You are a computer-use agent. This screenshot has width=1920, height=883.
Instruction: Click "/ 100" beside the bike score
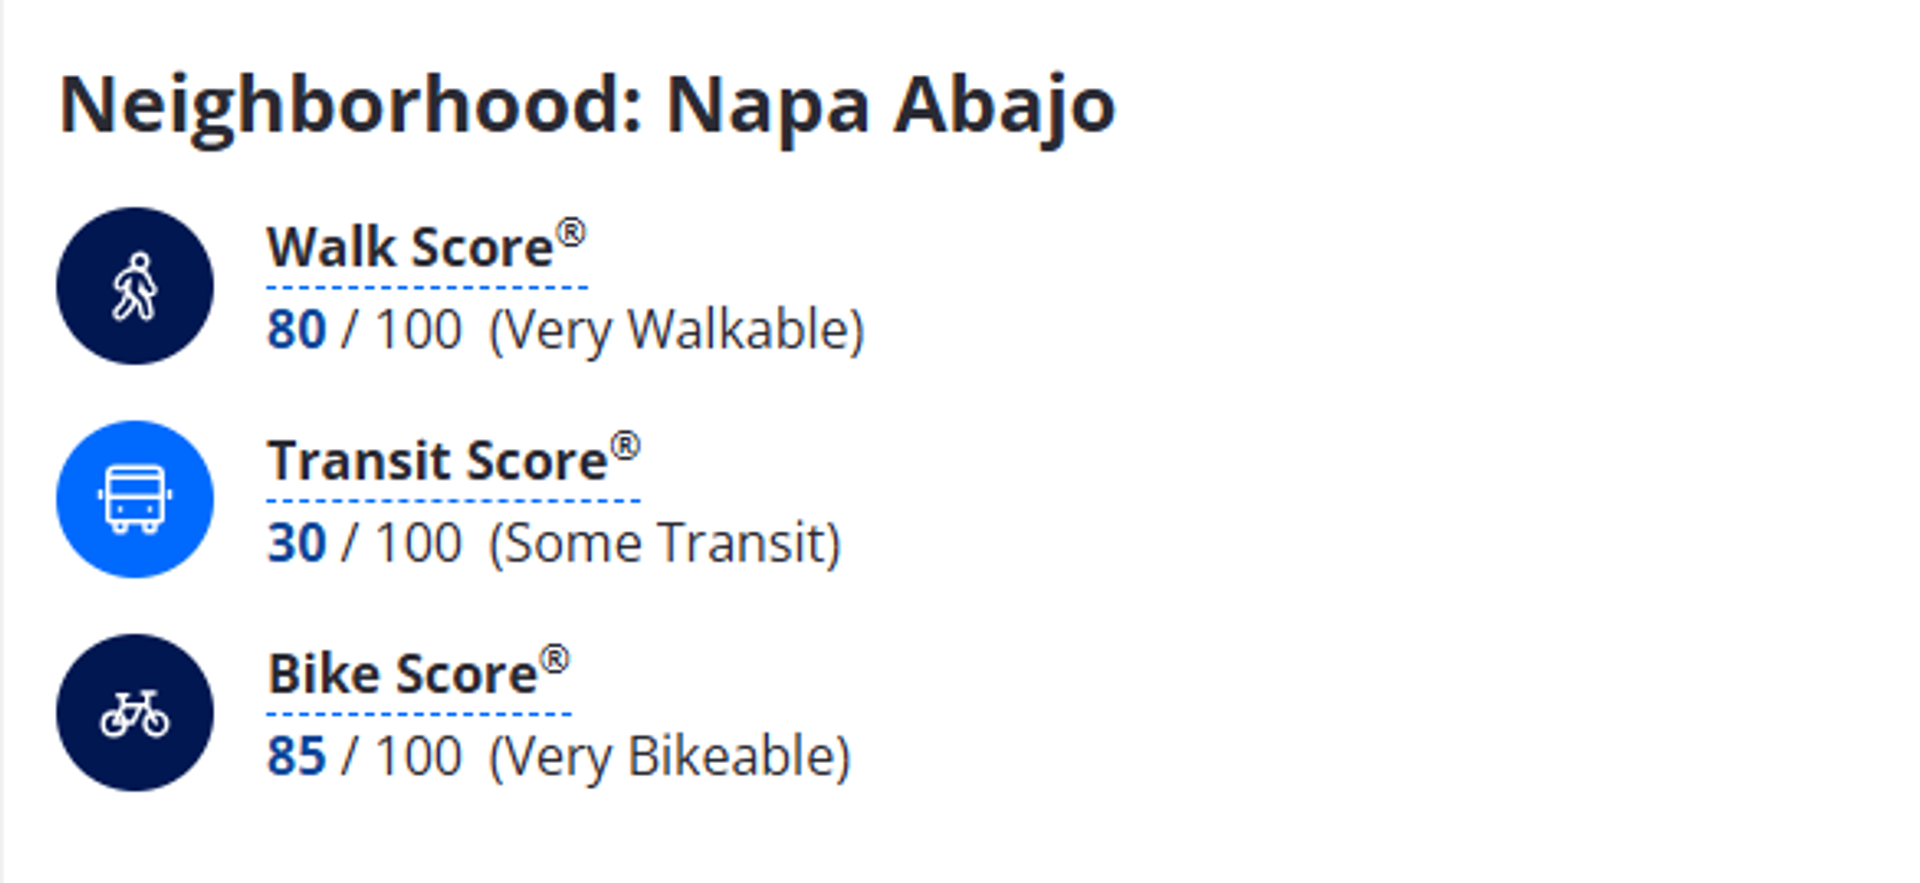coord(402,756)
